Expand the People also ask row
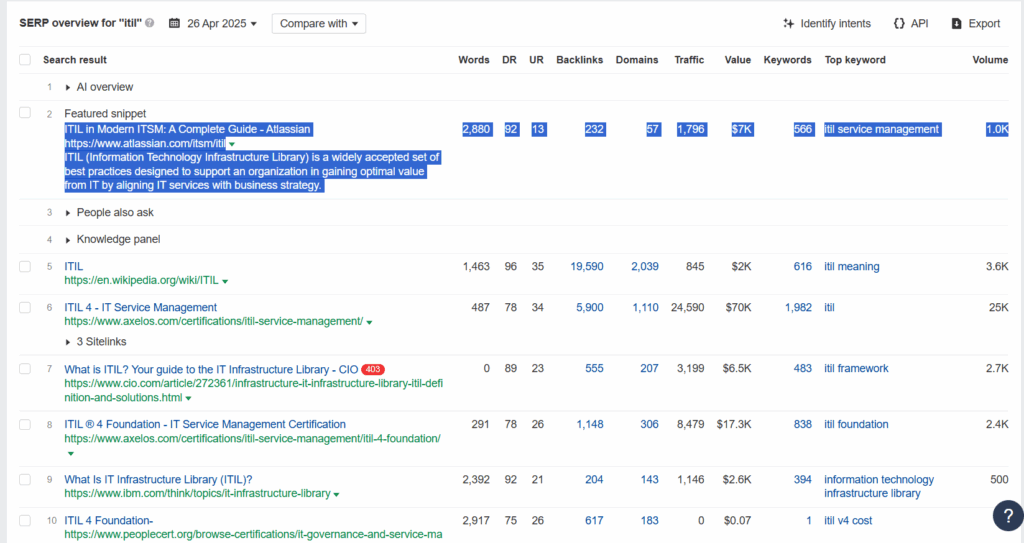Viewport: 1024px width, 543px height. tap(67, 213)
